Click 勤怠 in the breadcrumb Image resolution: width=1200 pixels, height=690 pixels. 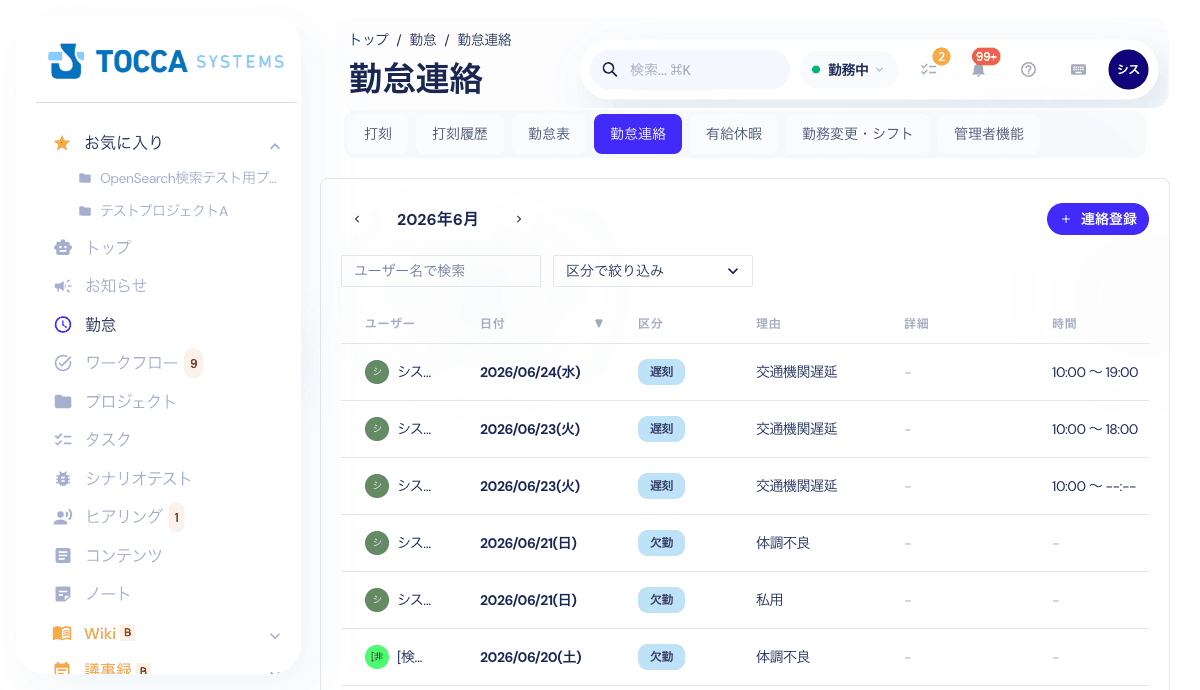point(423,40)
